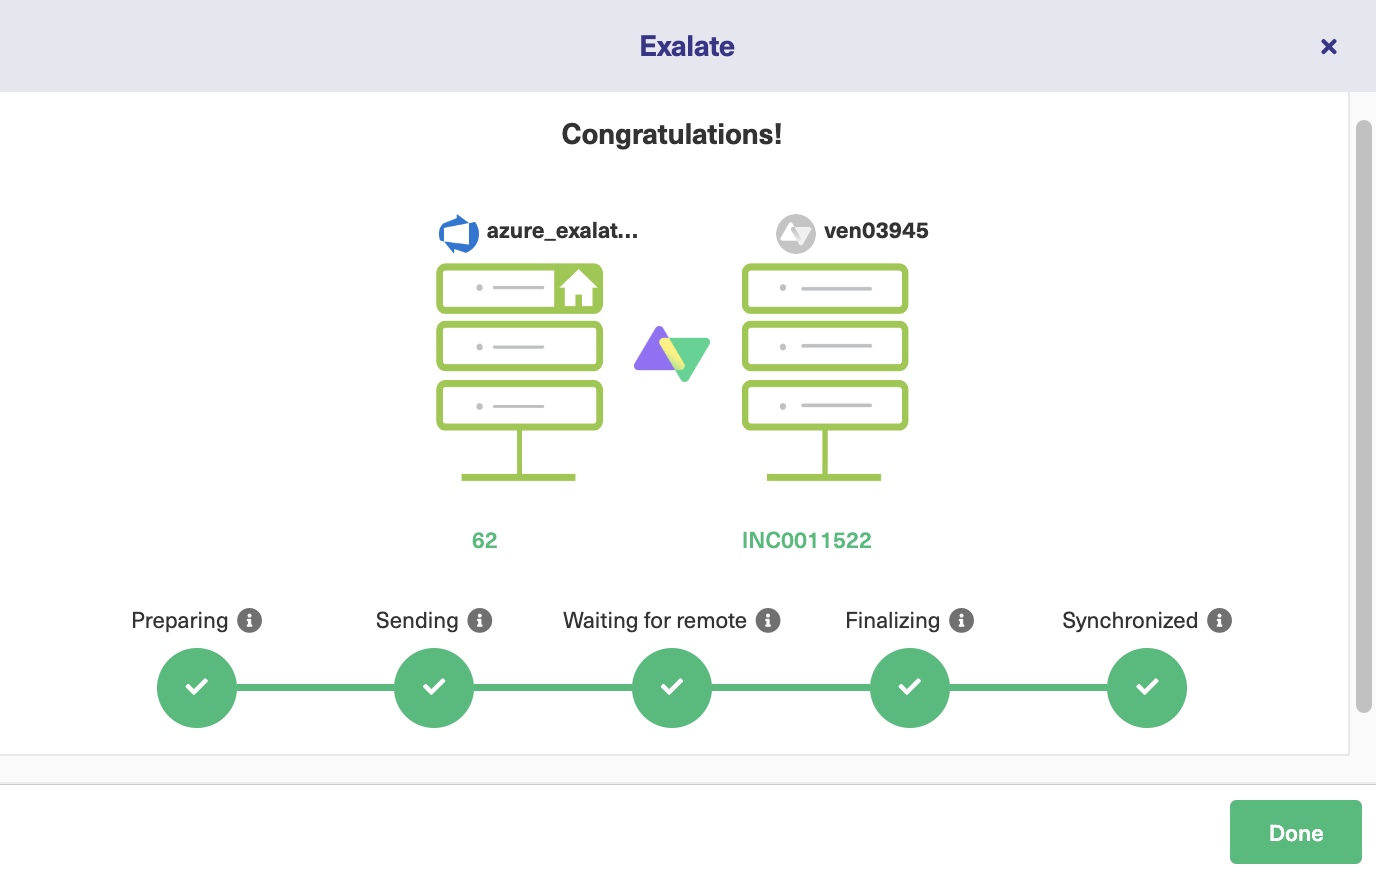Click the Preparing step checkmark circle
The image size is (1376, 878).
tap(197, 688)
